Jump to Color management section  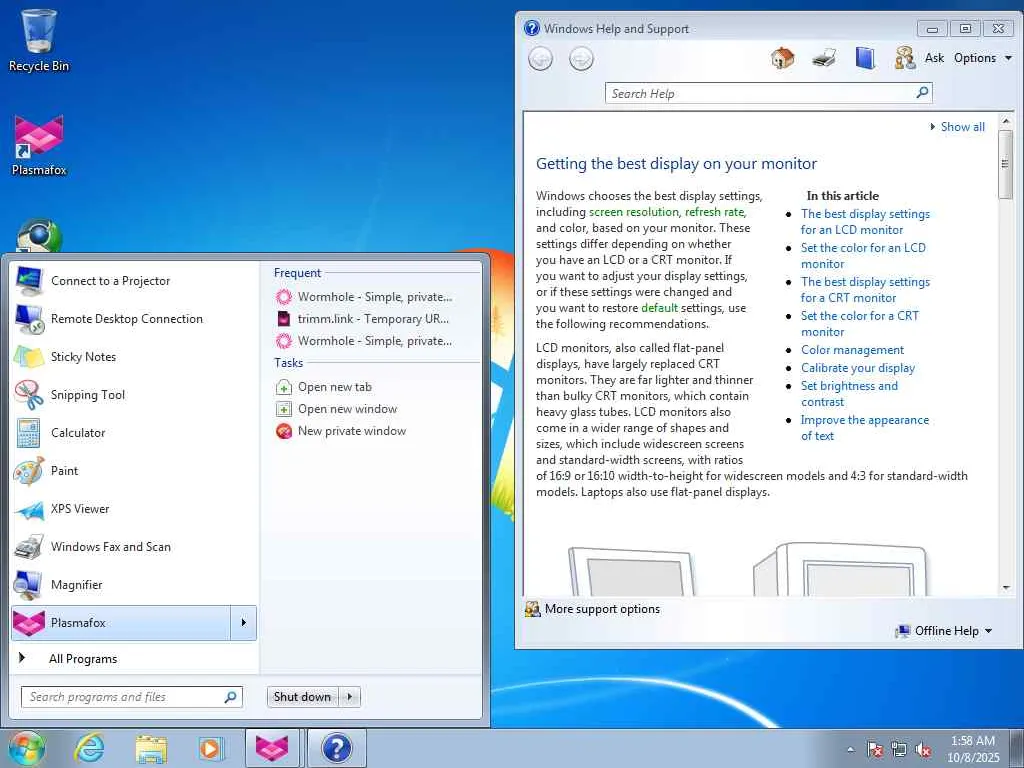pyautogui.click(x=852, y=350)
